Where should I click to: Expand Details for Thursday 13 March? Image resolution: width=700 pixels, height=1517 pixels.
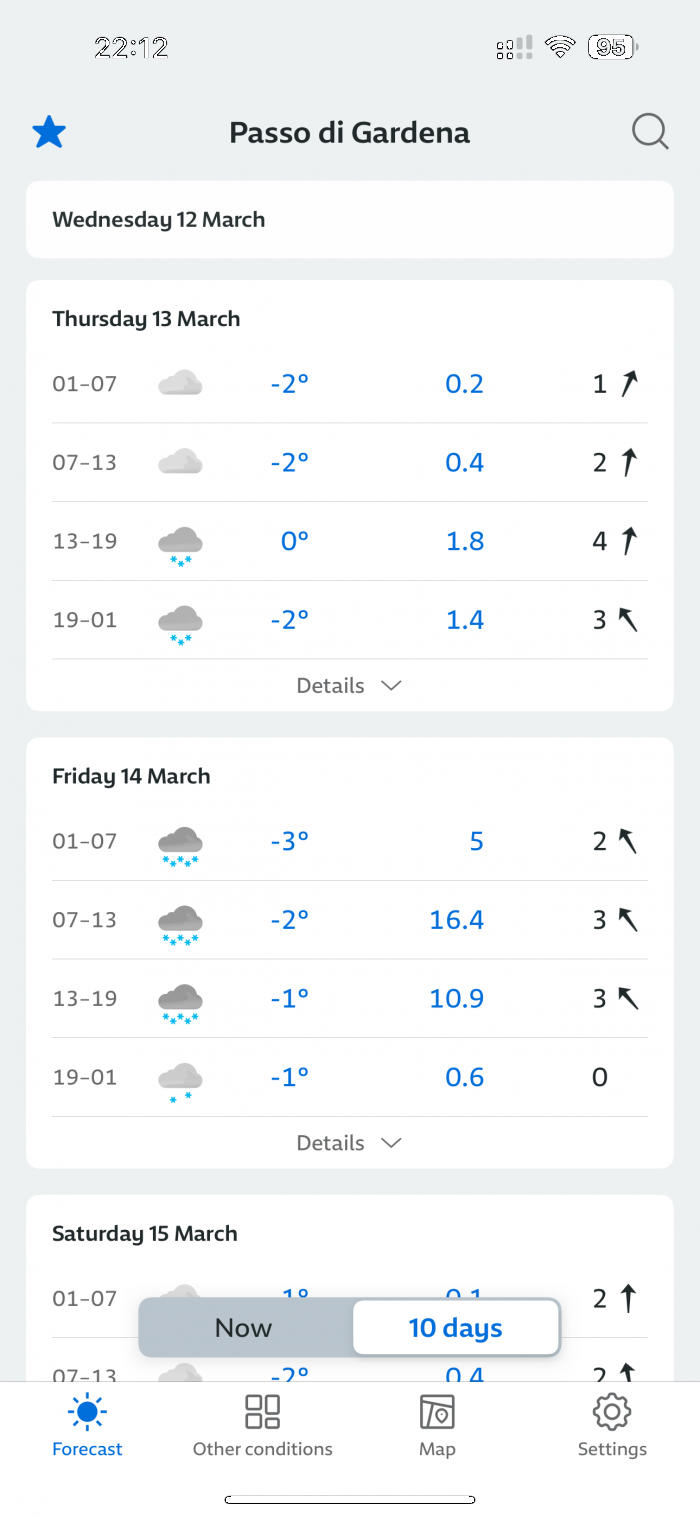pos(349,686)
